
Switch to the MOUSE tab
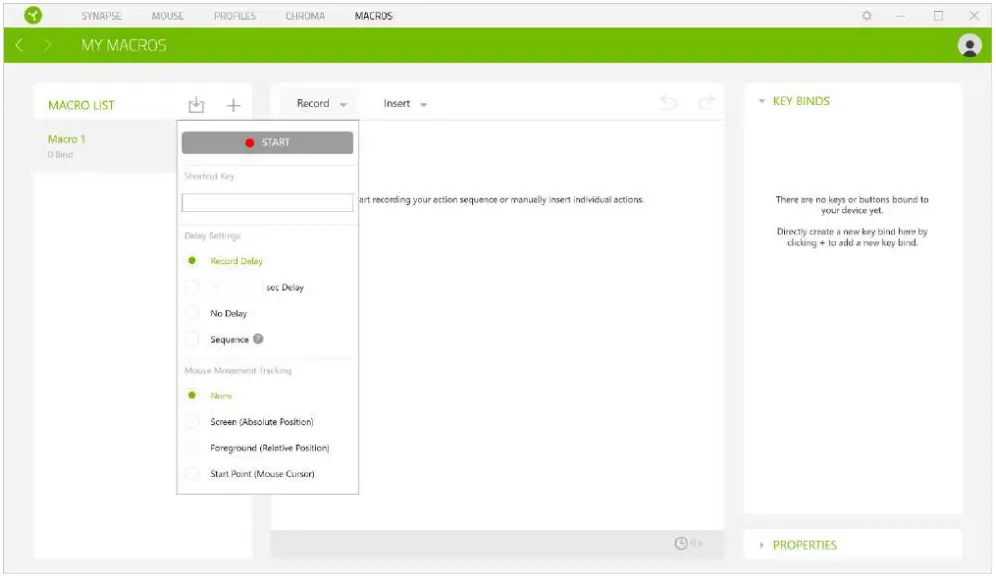point(168,16)
